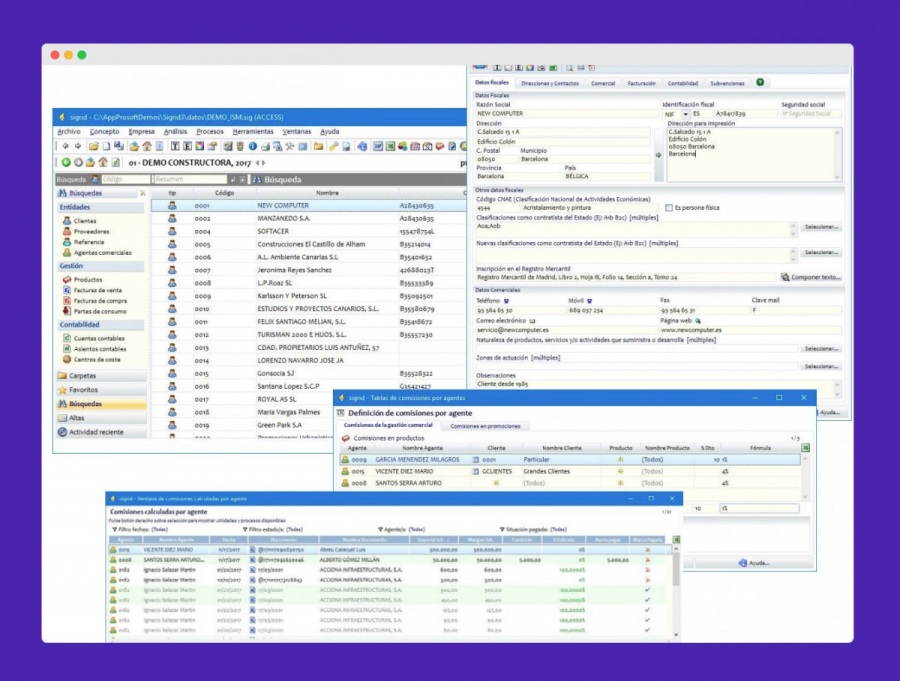
Task: Click the calculator toolbar icon
Action: [228, 146]
